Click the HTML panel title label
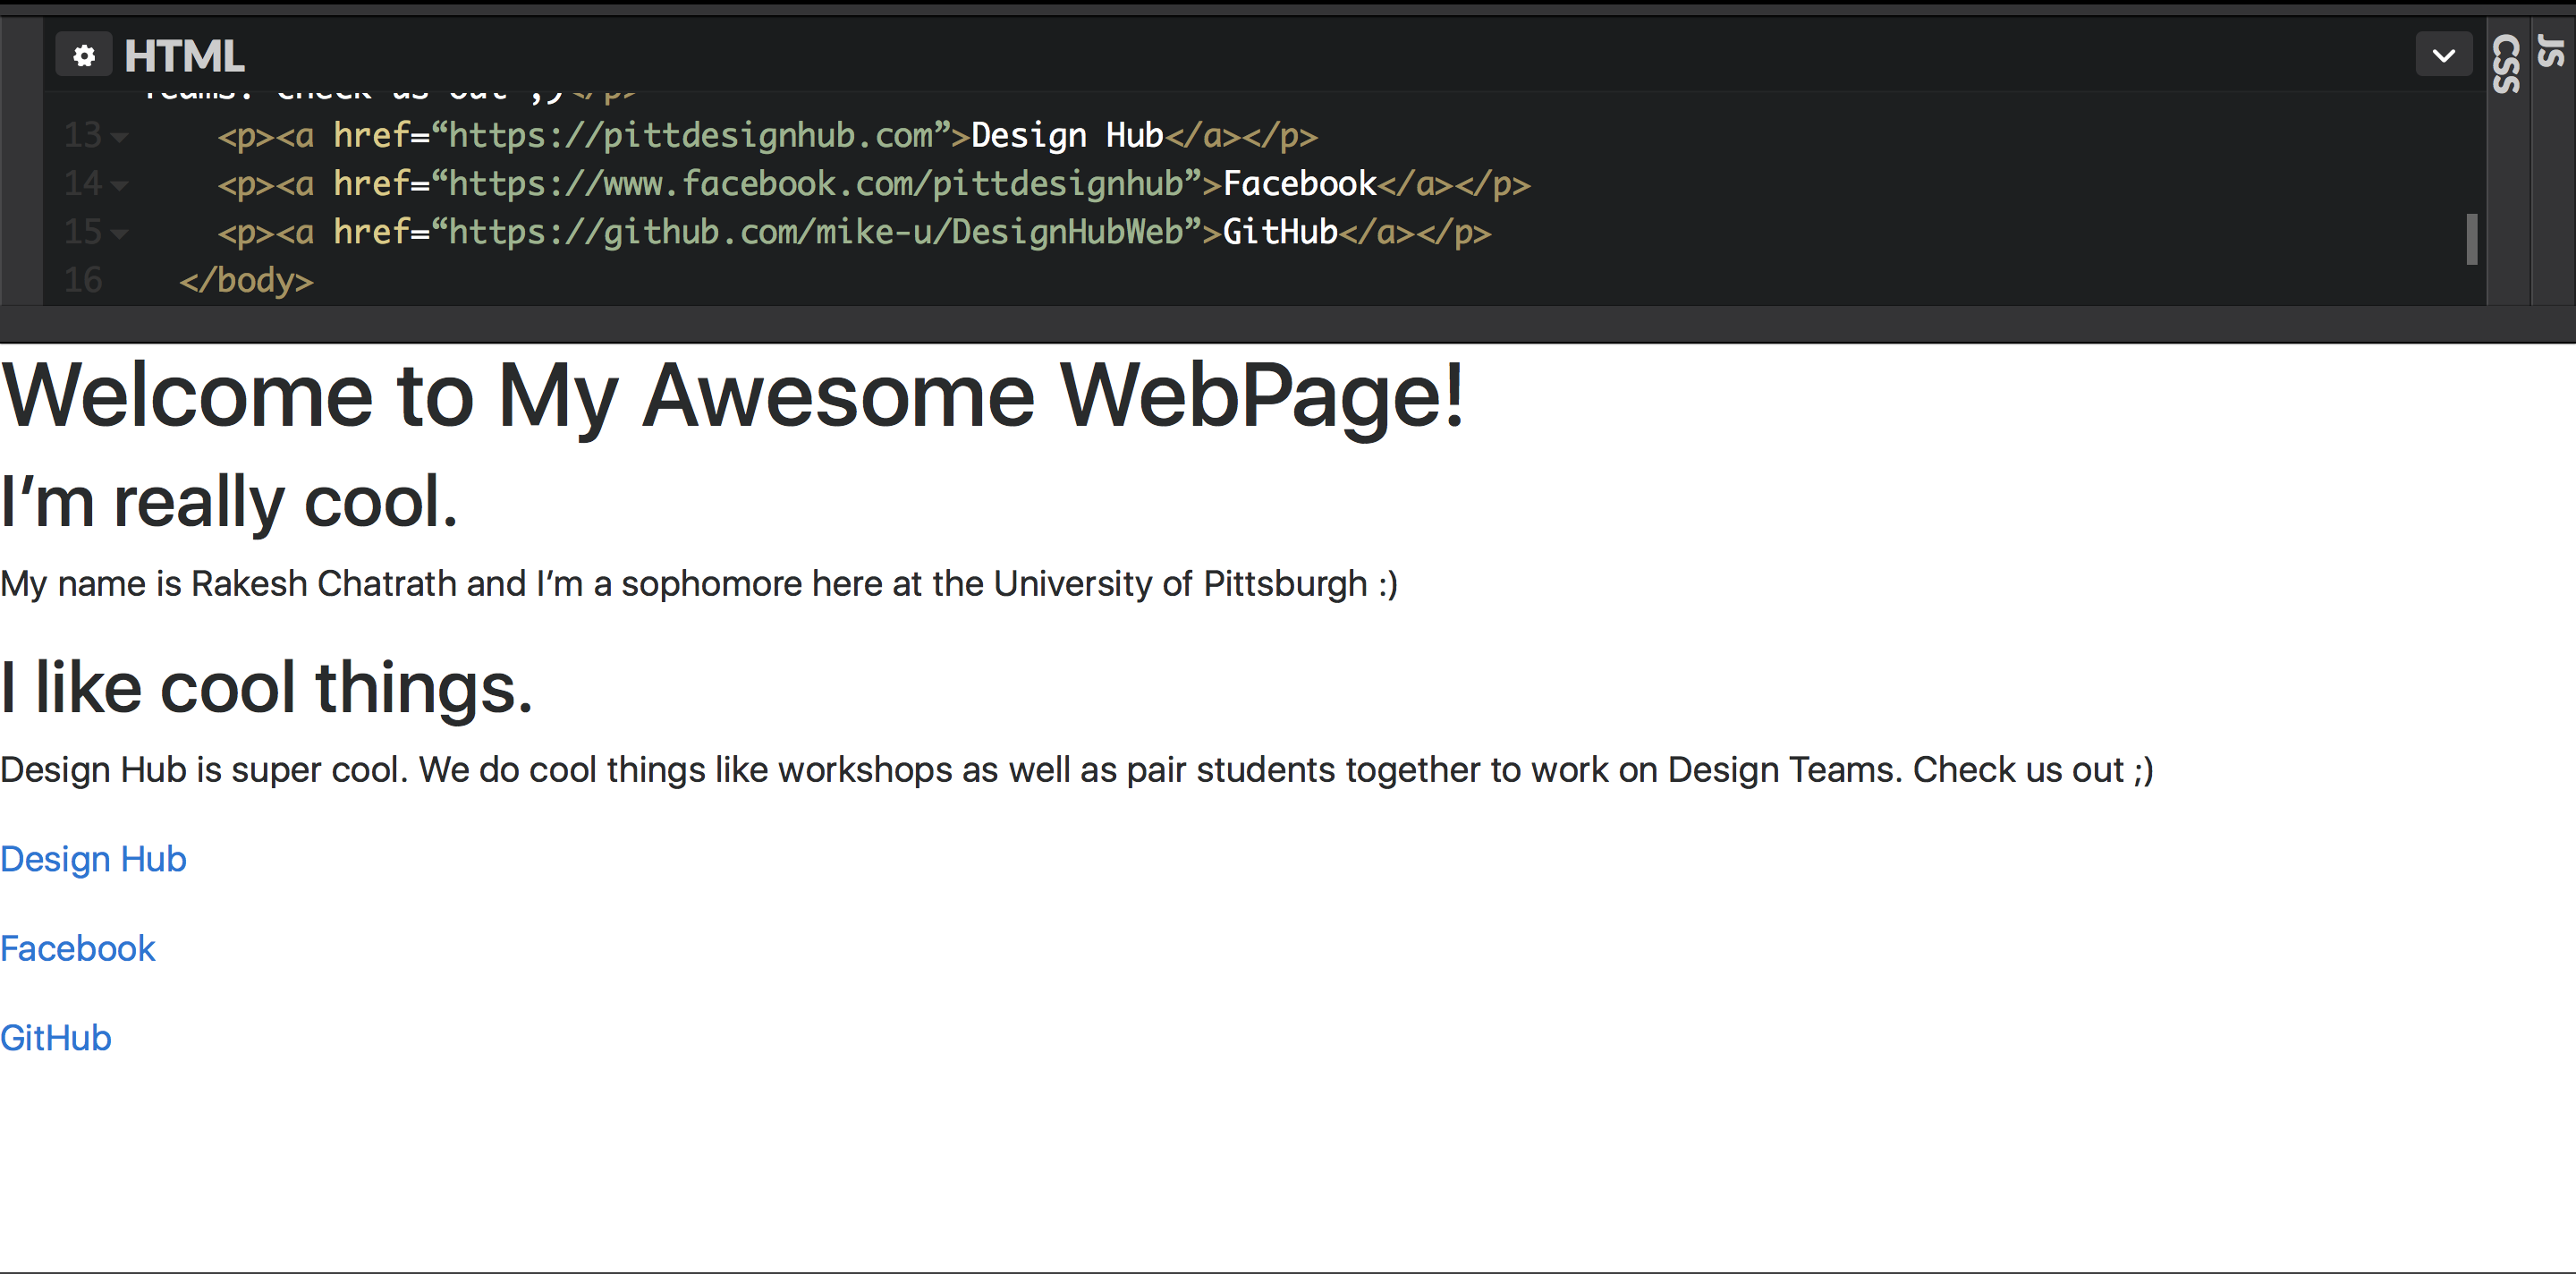 184,56
